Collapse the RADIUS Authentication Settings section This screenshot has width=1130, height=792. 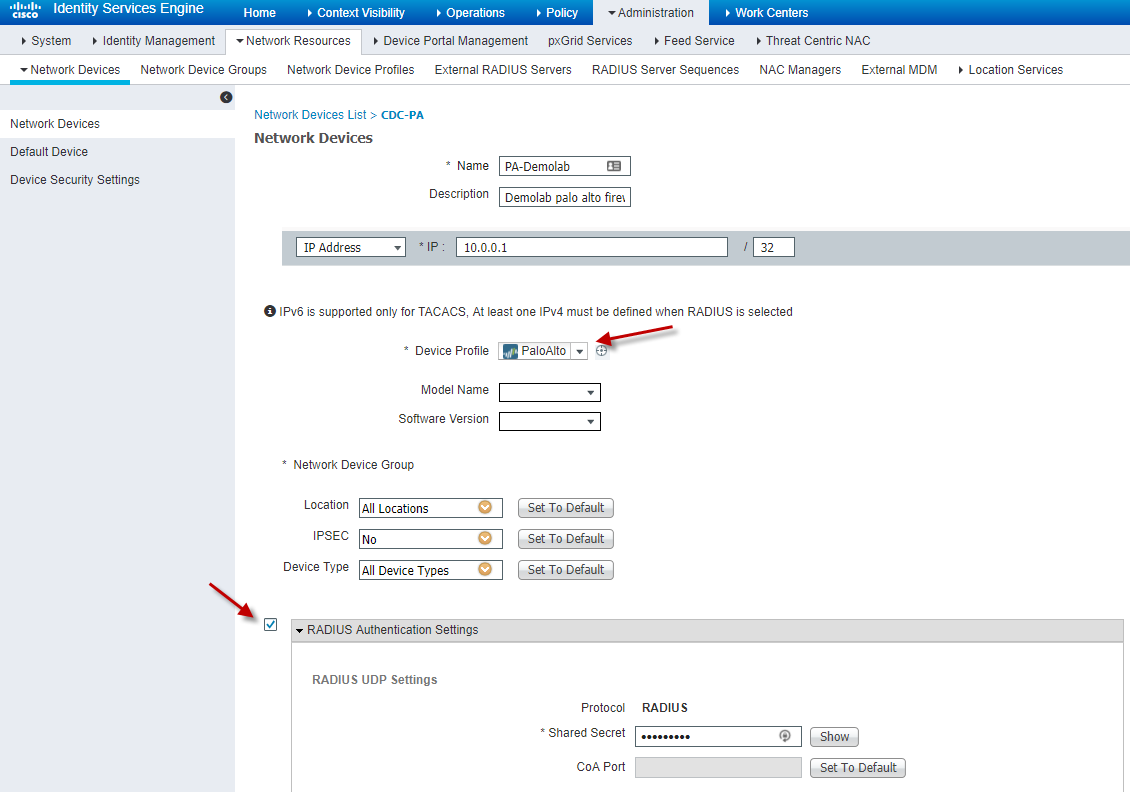[300, 631]
